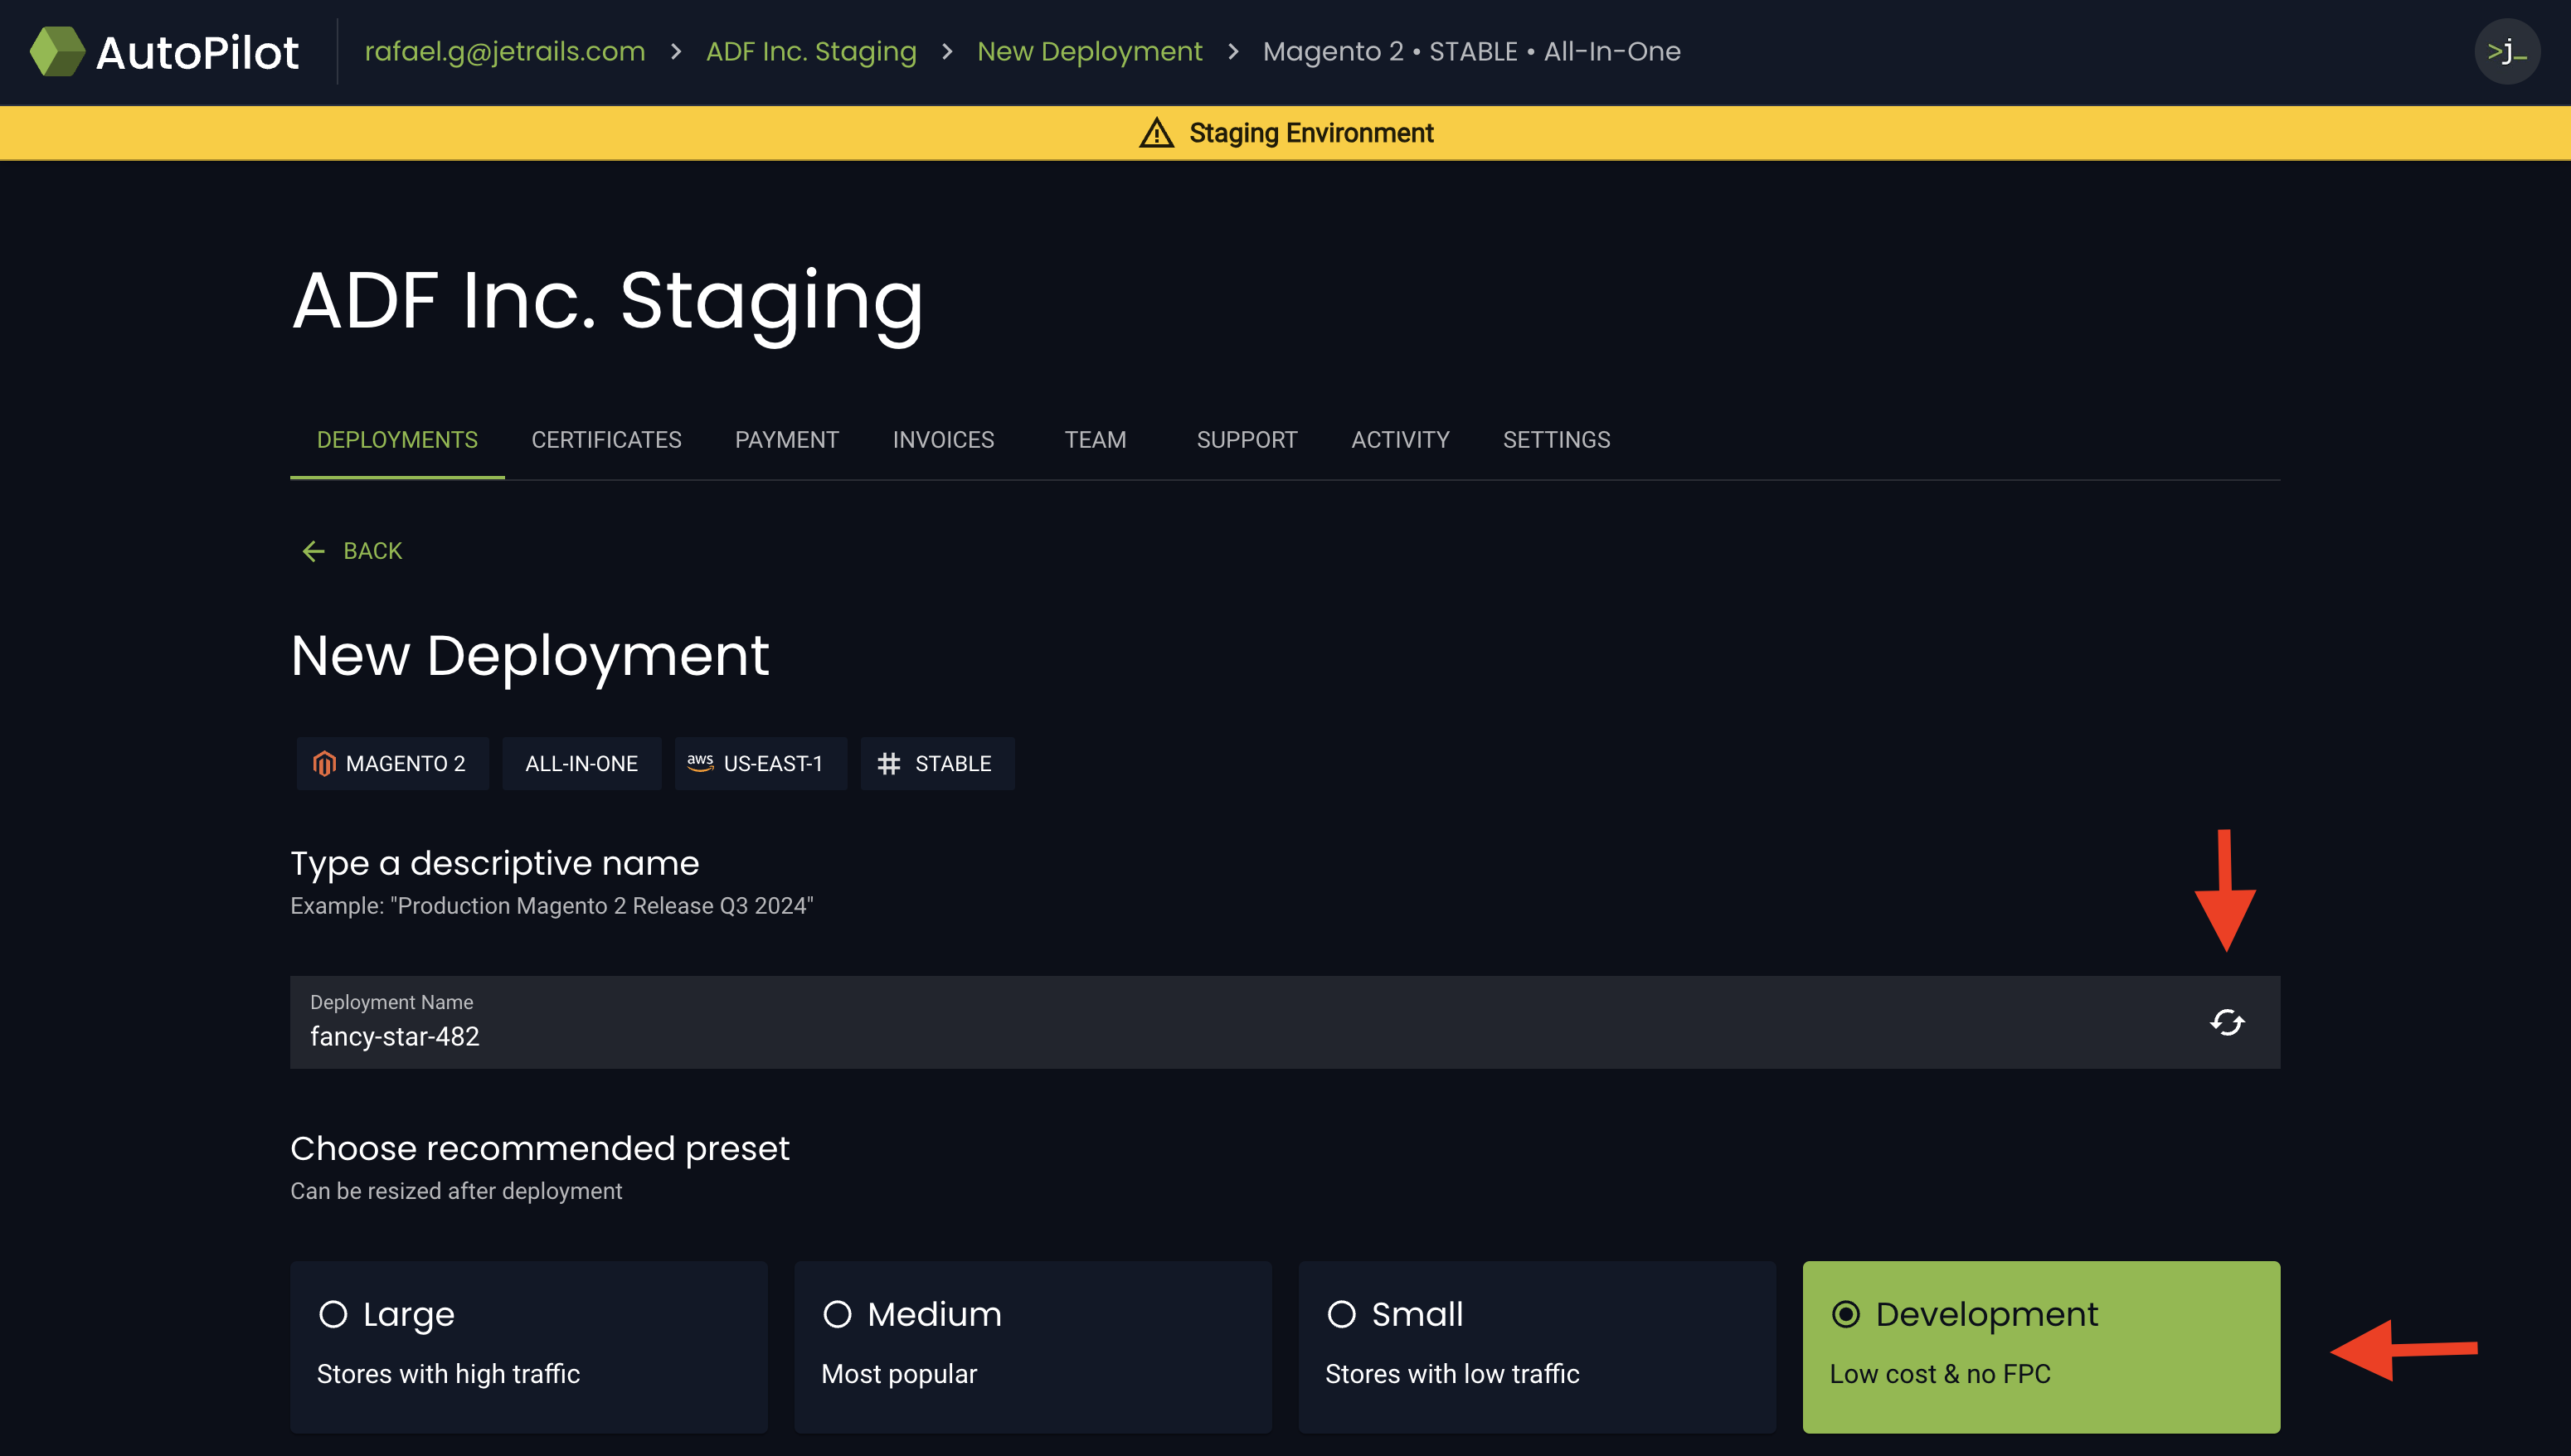The height and width of the screenshot is (1456, 2571).
Task: Open the PAYMENT tab
Action: [786, 439]
